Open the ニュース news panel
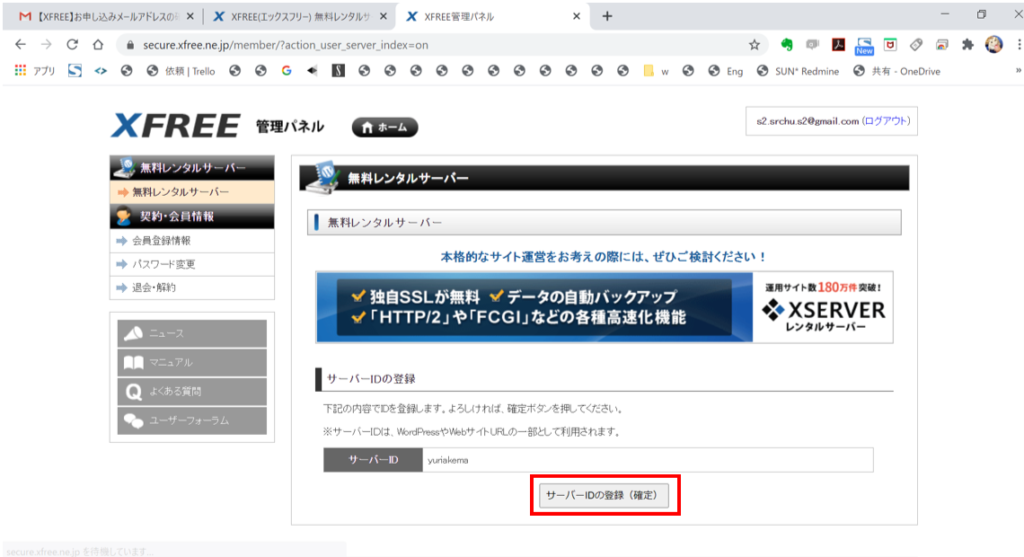 pos(192,333)
